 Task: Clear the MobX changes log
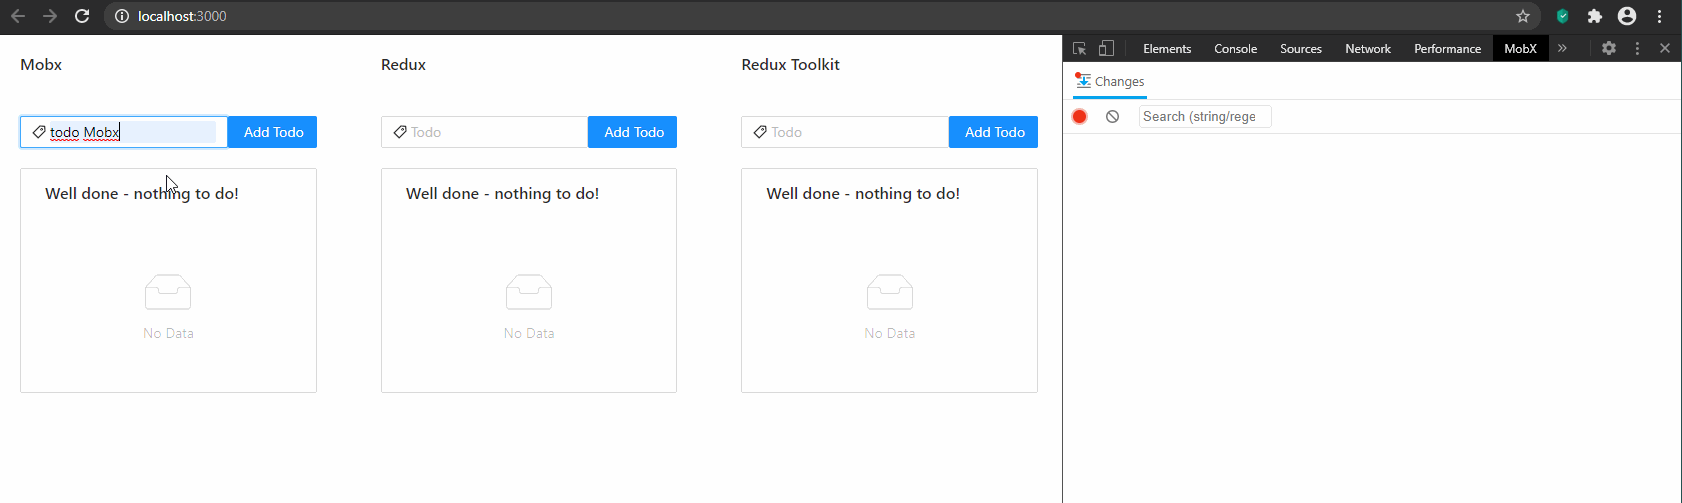pos(1112,117)
